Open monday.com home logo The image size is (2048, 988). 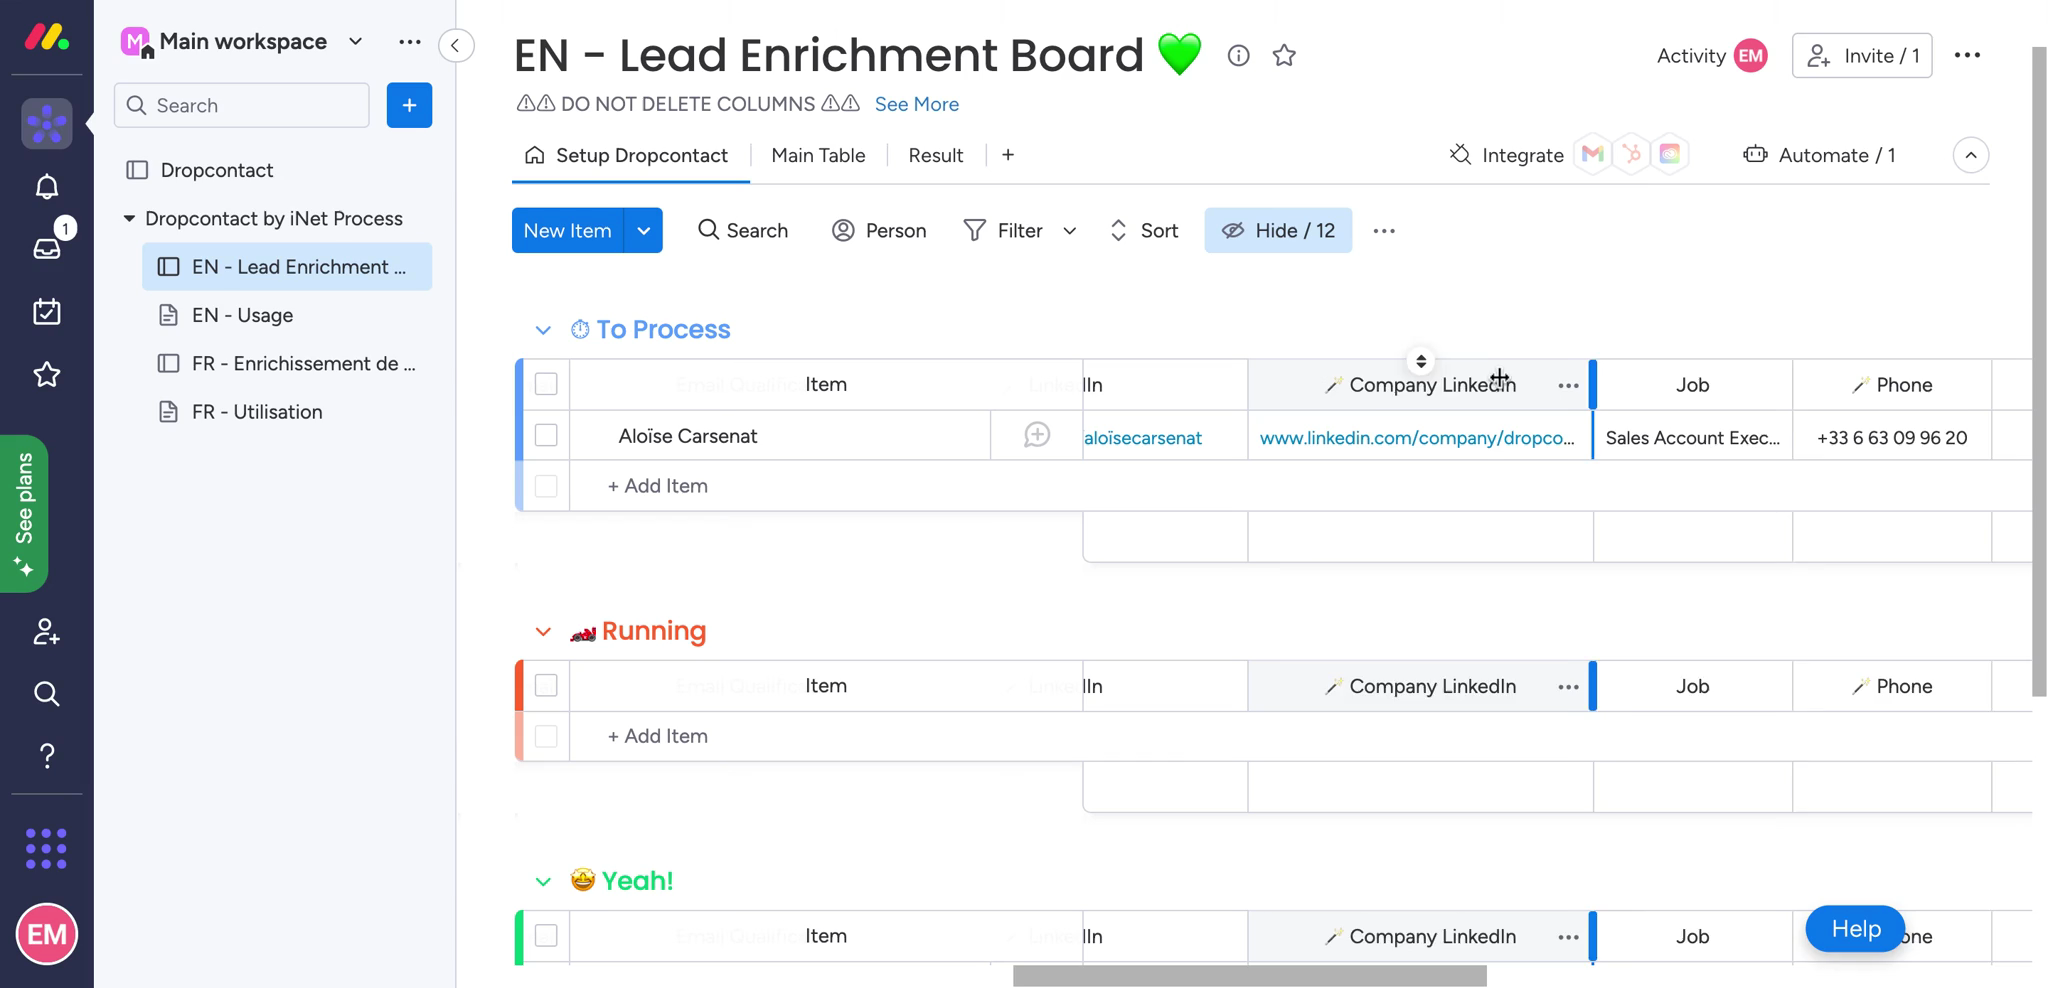click(x=47, y=38)
